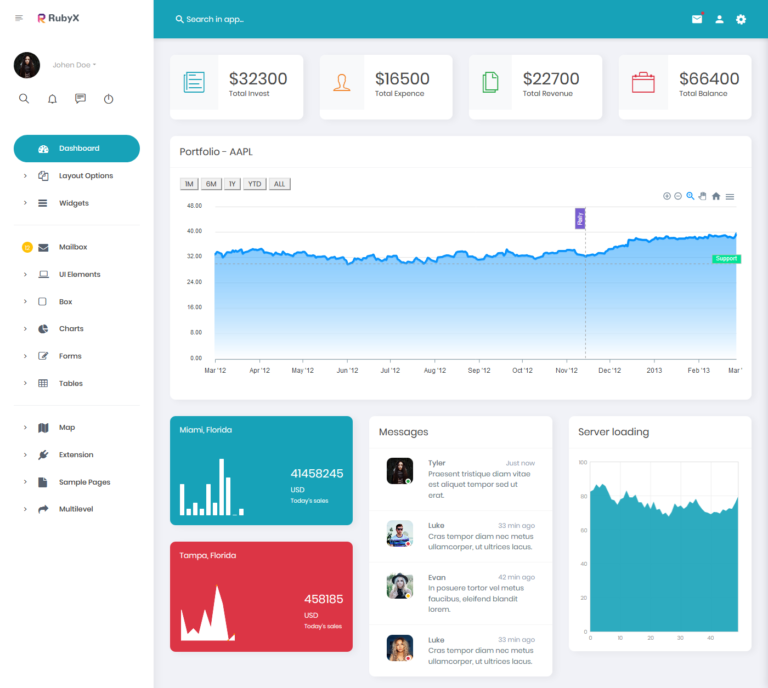
Task: Select the ALL chart range button
Action: [279, 184]
